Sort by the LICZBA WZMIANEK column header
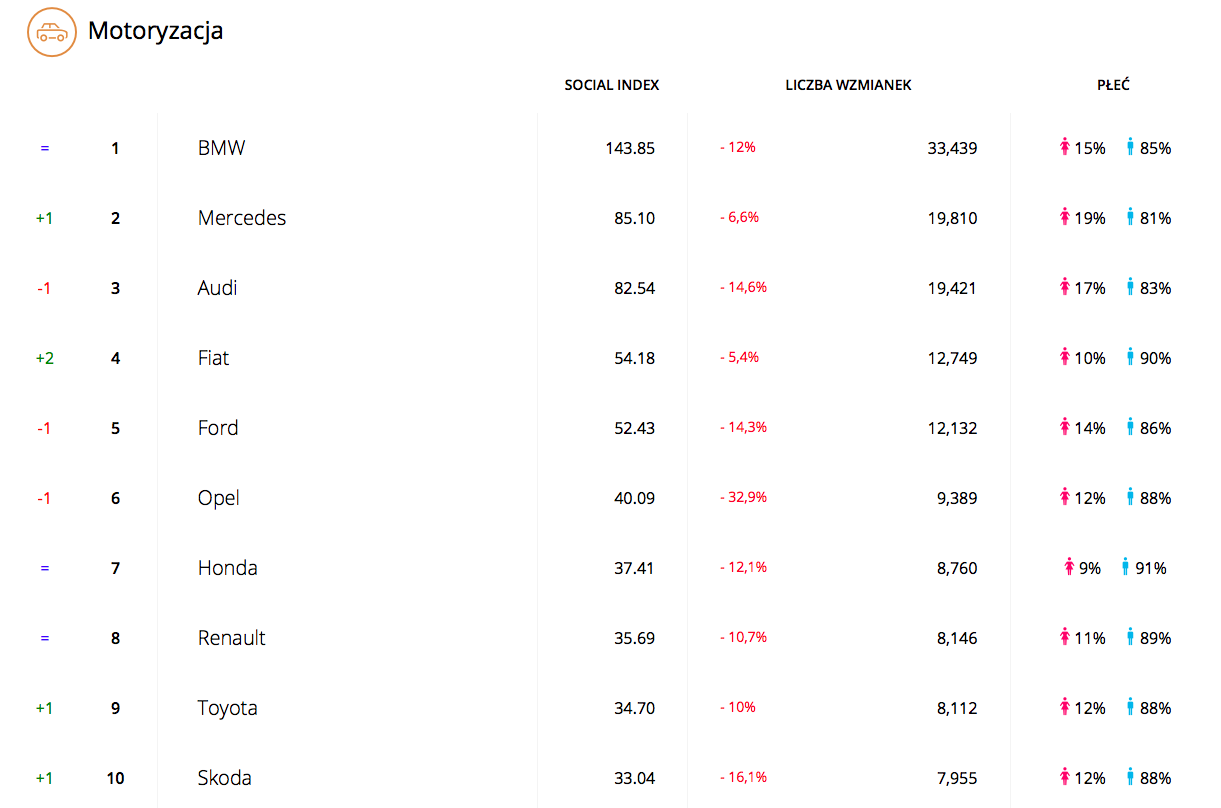 [x=848, y=86]
